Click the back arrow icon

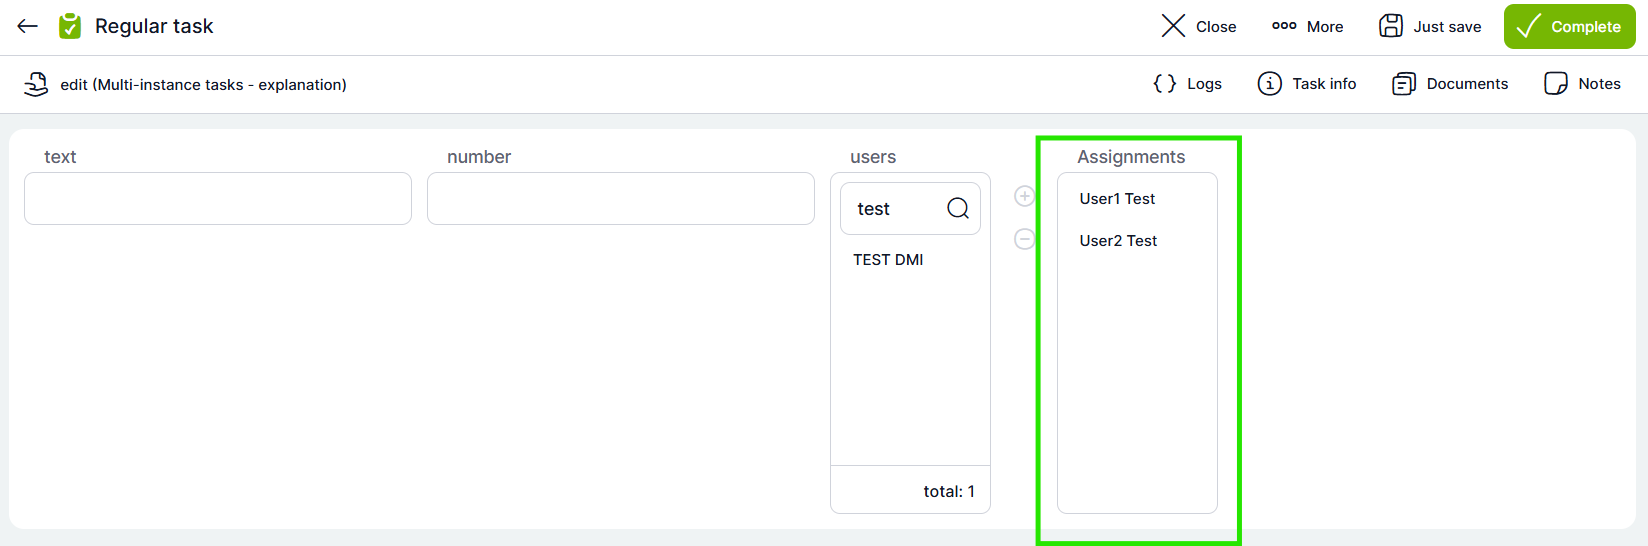coord(28,26)
